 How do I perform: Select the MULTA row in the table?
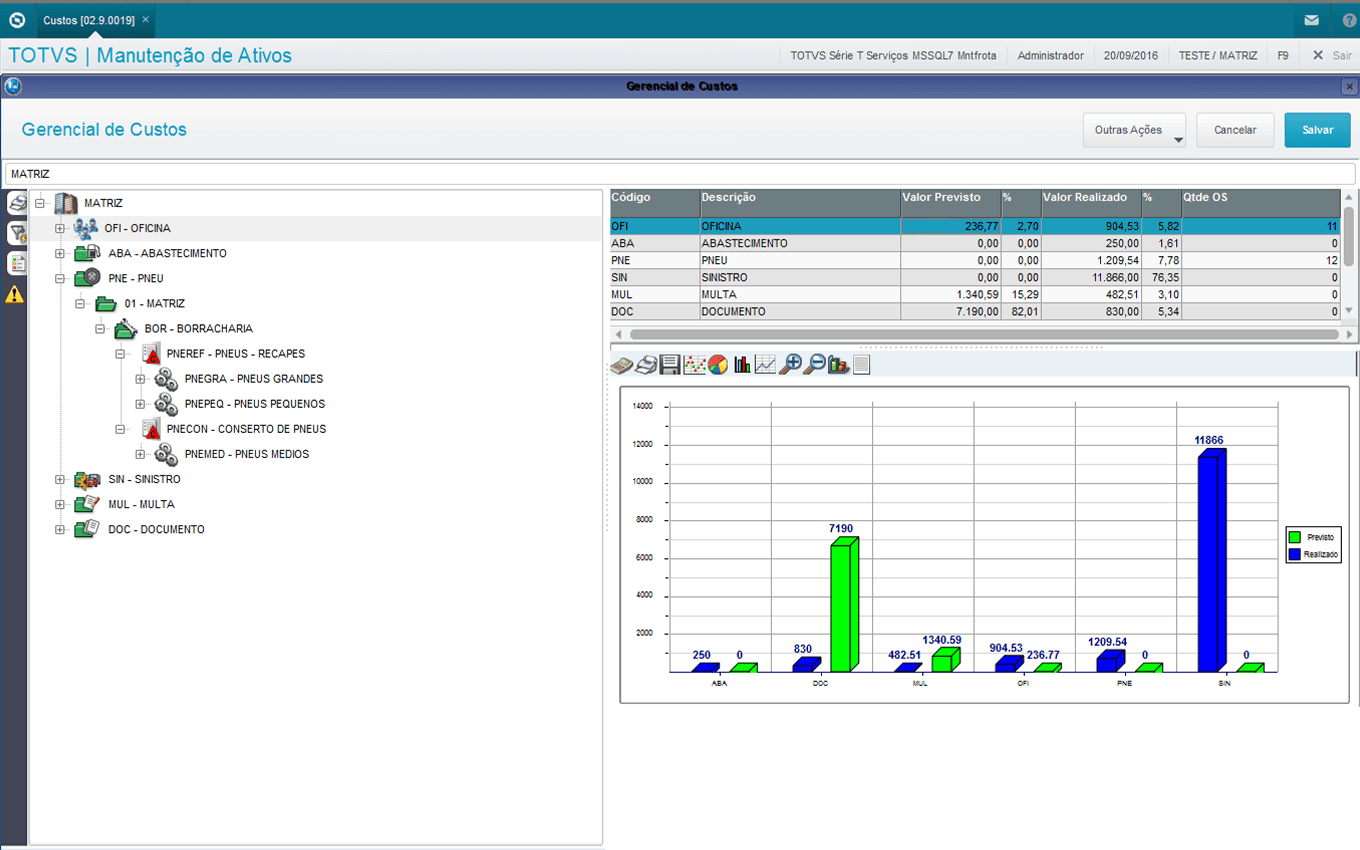pos(975,294)
